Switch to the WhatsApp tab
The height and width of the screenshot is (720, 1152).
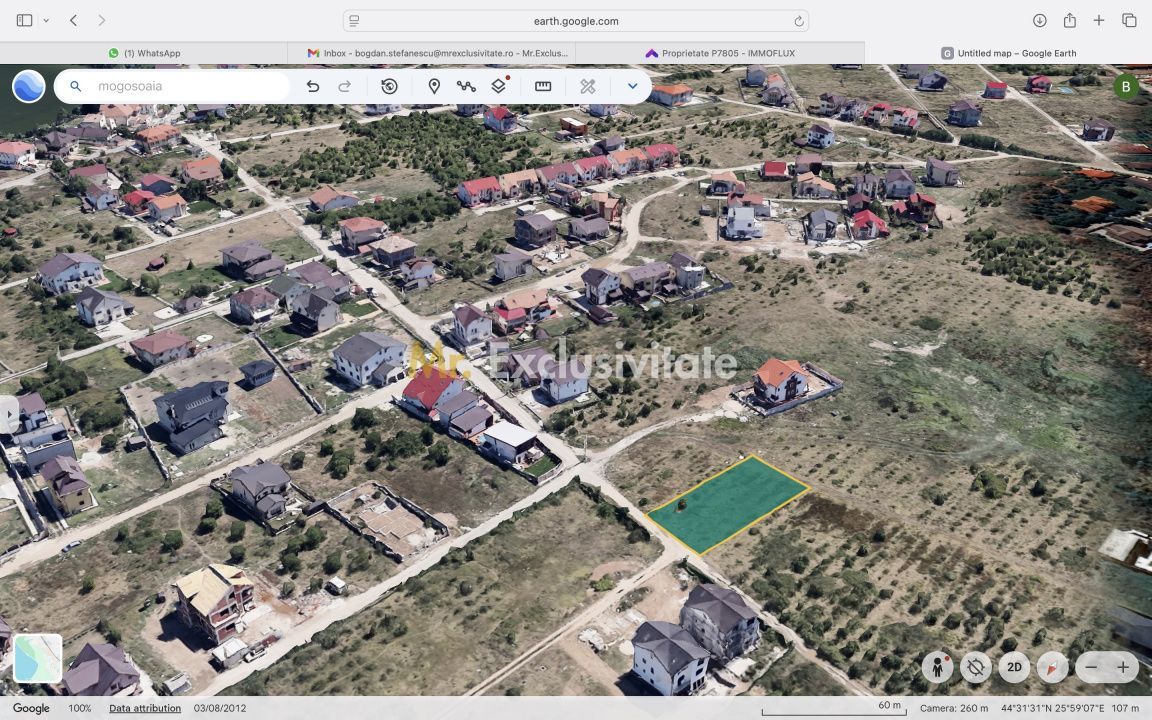tap(144, 53)
